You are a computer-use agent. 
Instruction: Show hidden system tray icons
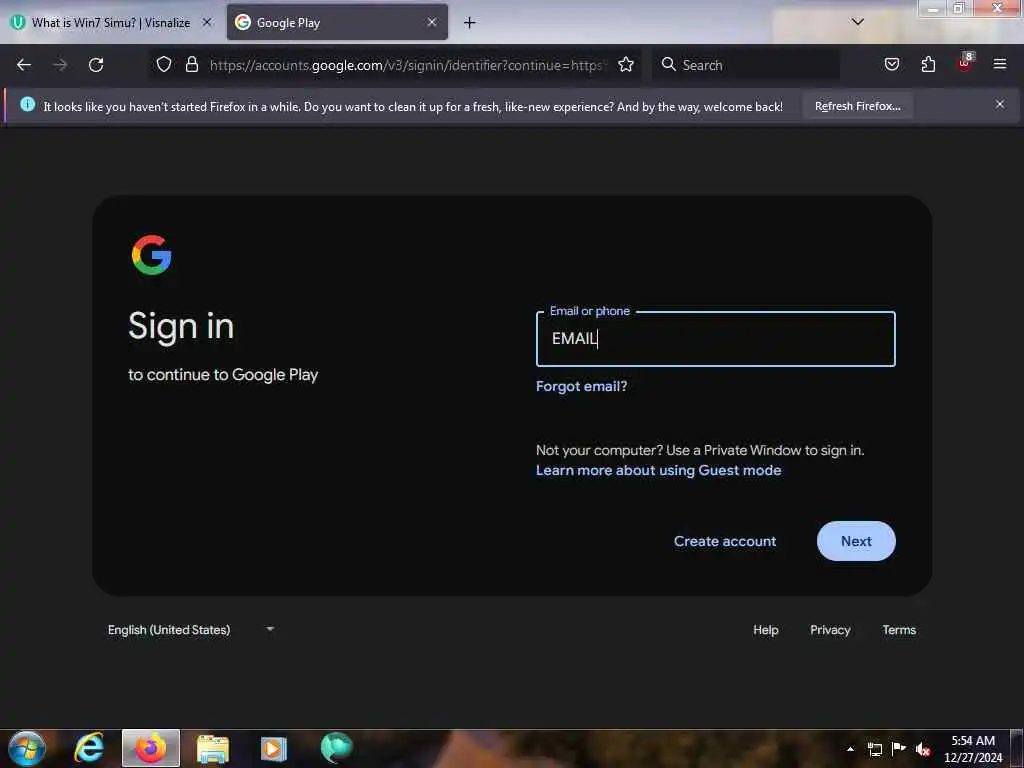(850, 749)
